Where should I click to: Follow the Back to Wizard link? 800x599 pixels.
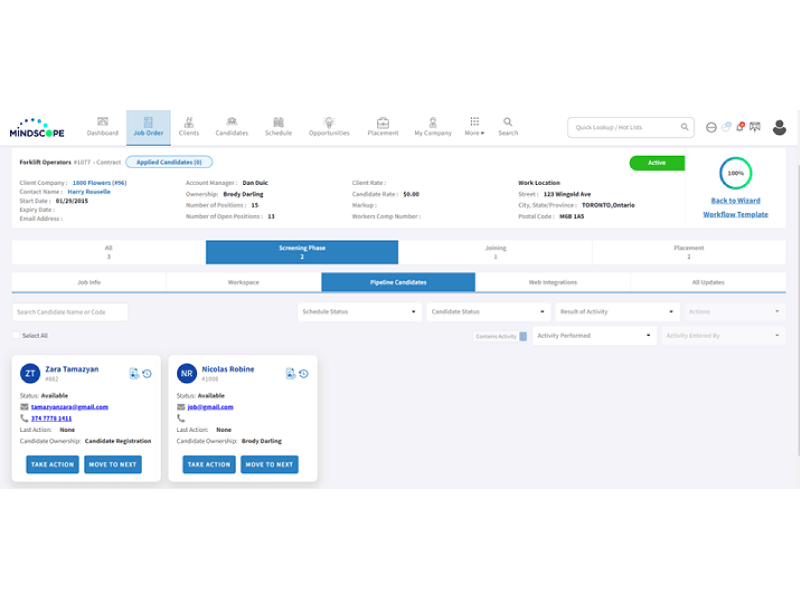[x=735, y=201]
